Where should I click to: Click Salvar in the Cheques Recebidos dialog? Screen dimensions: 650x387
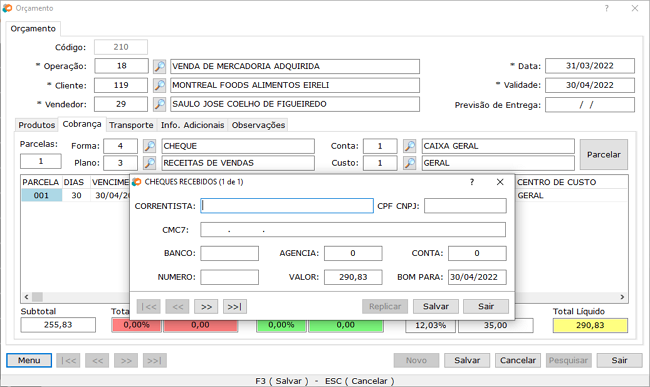point(436,307)
